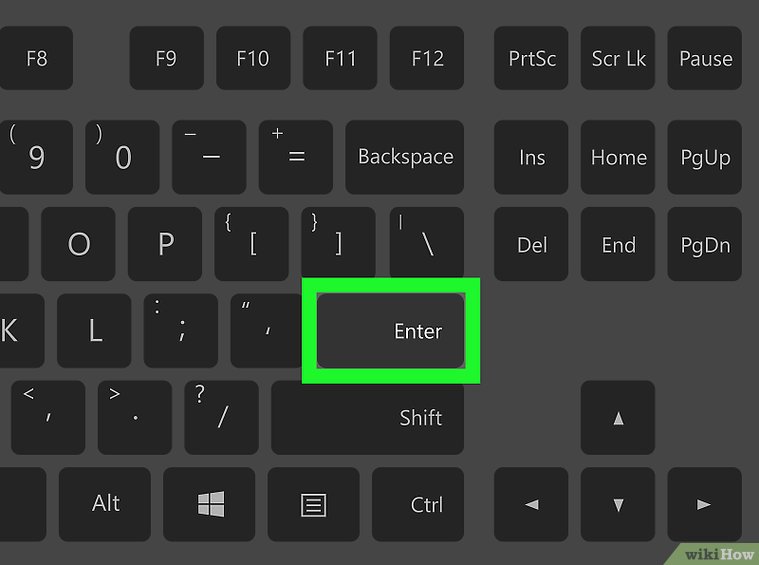759x565 pixels.
Task: Click the Alt key
Action: (x=105, y=504)
